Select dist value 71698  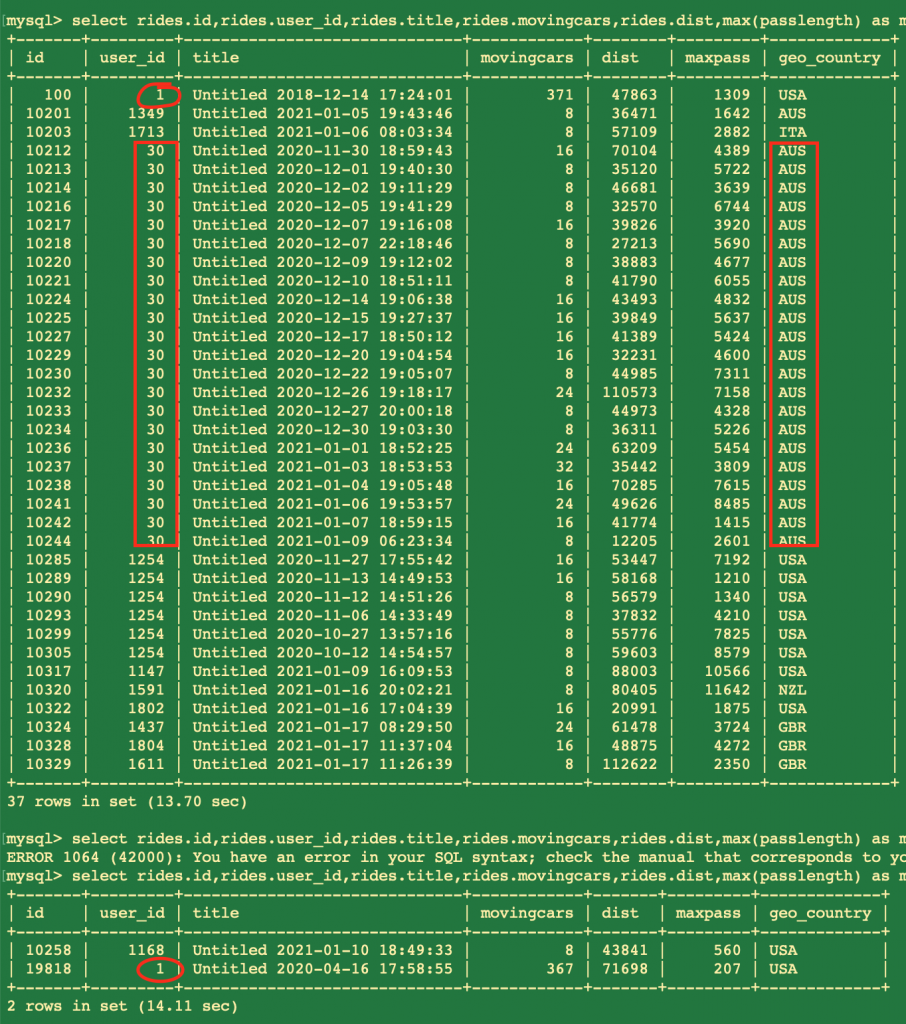point(624,969)
